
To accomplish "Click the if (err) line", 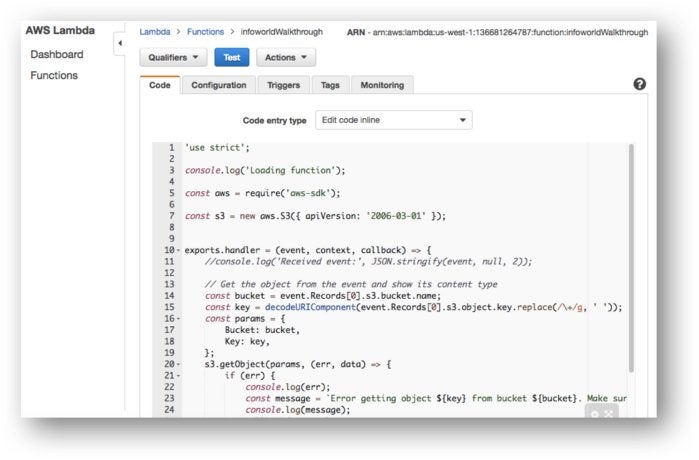I will [x=250, y=376].
